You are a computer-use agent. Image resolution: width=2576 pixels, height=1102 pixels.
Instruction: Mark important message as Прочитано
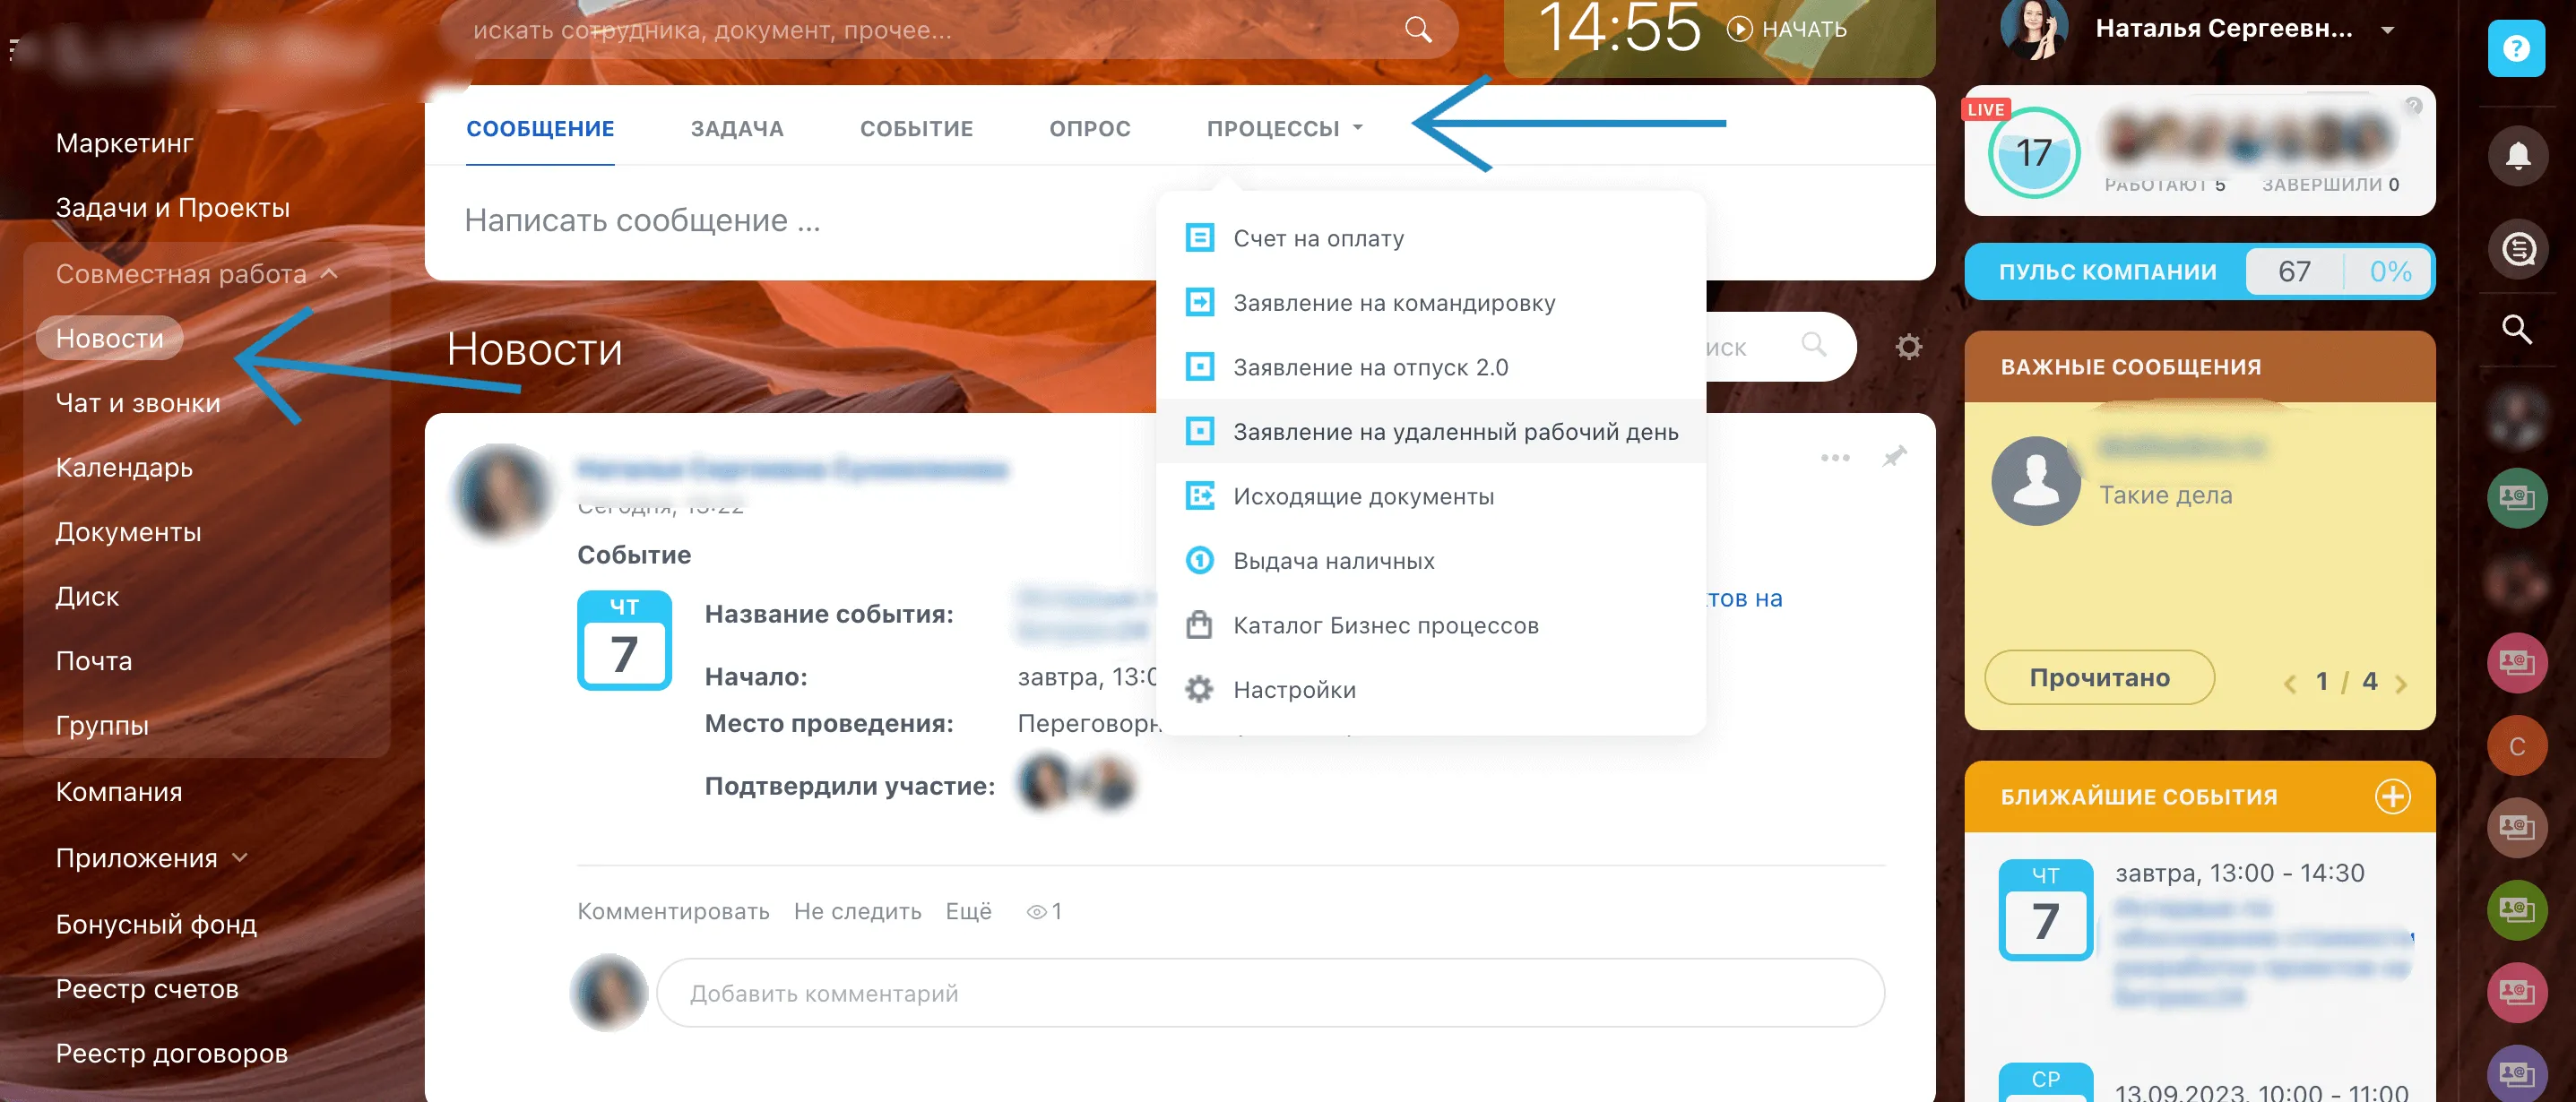pyautogui.click(x=2099, y=678)
